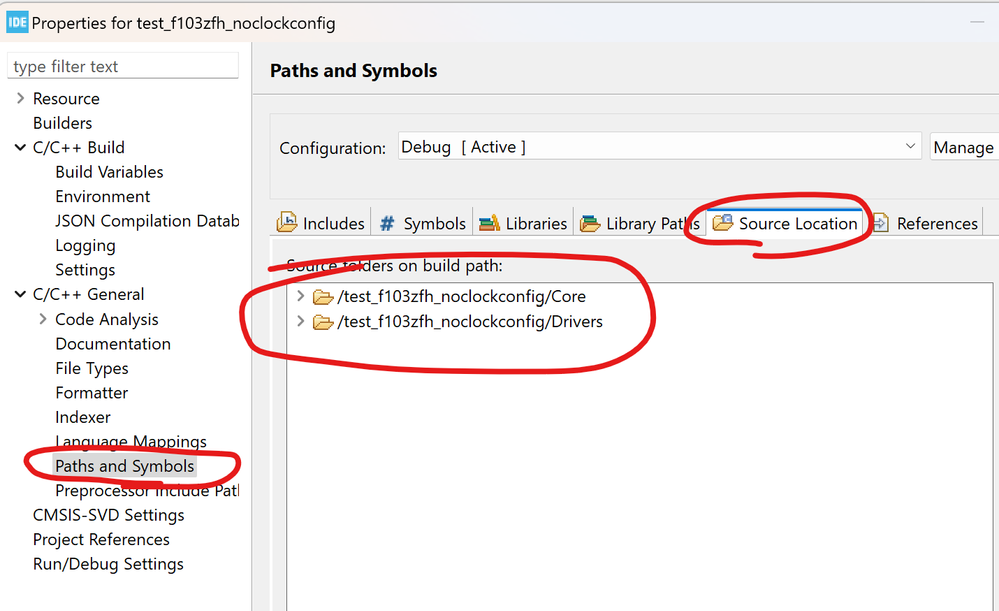The width and height of the screenshot is (999, 611).
Task: Open the Language Mappings page
Action: point(131,442)
